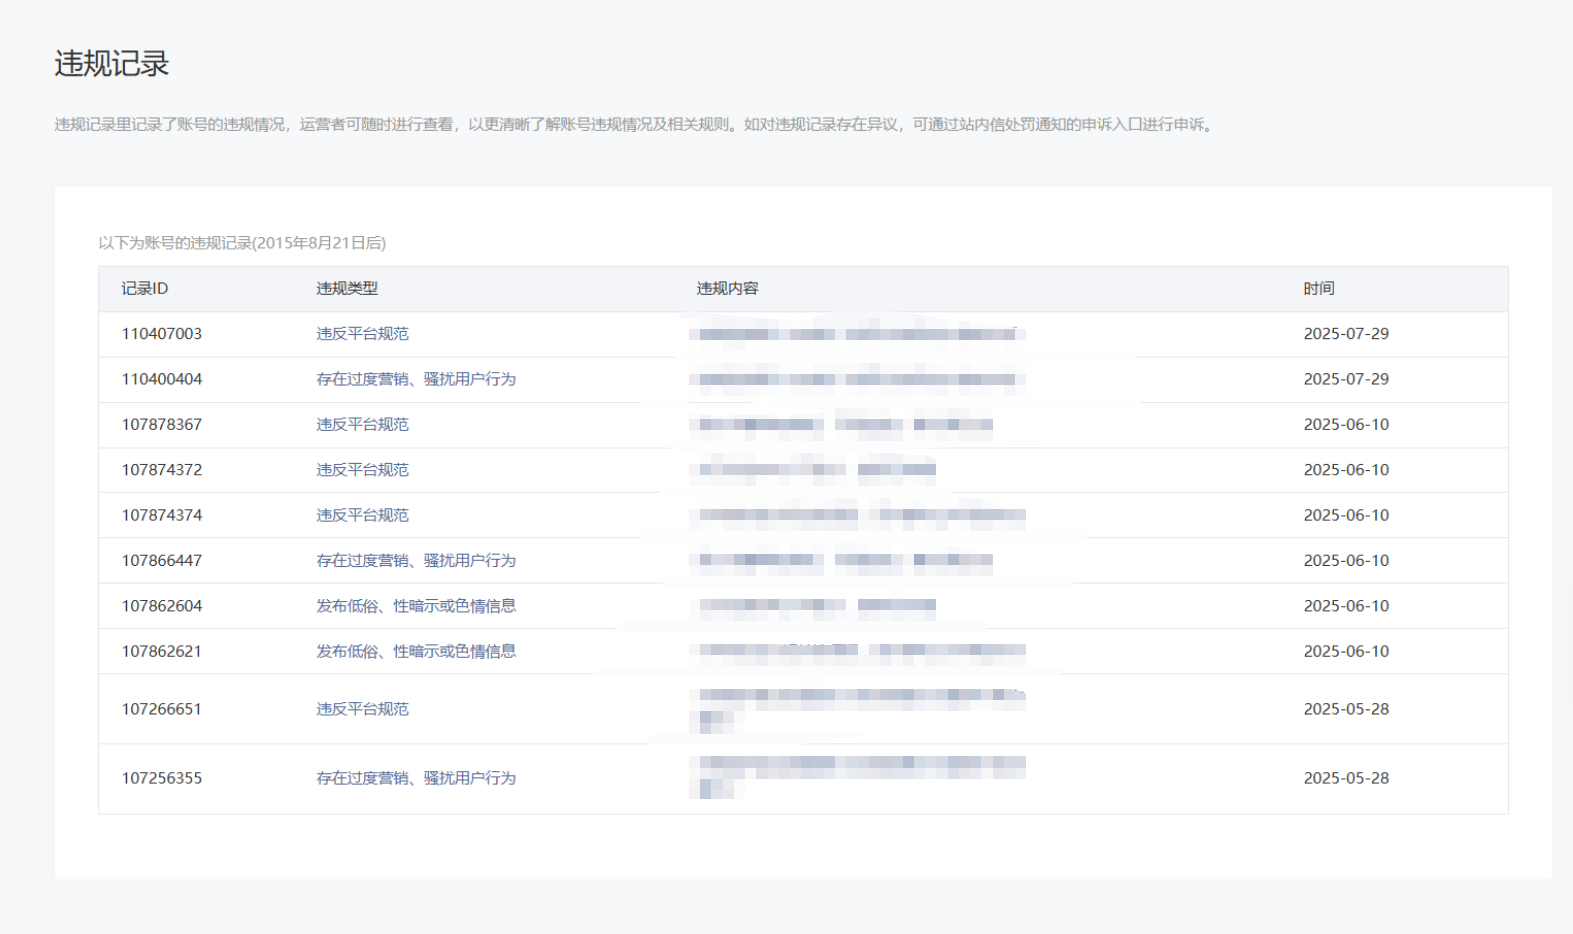Open violation type link for record 110407003
Viewport: 1573px width, 934px height.
coord(362,334)
